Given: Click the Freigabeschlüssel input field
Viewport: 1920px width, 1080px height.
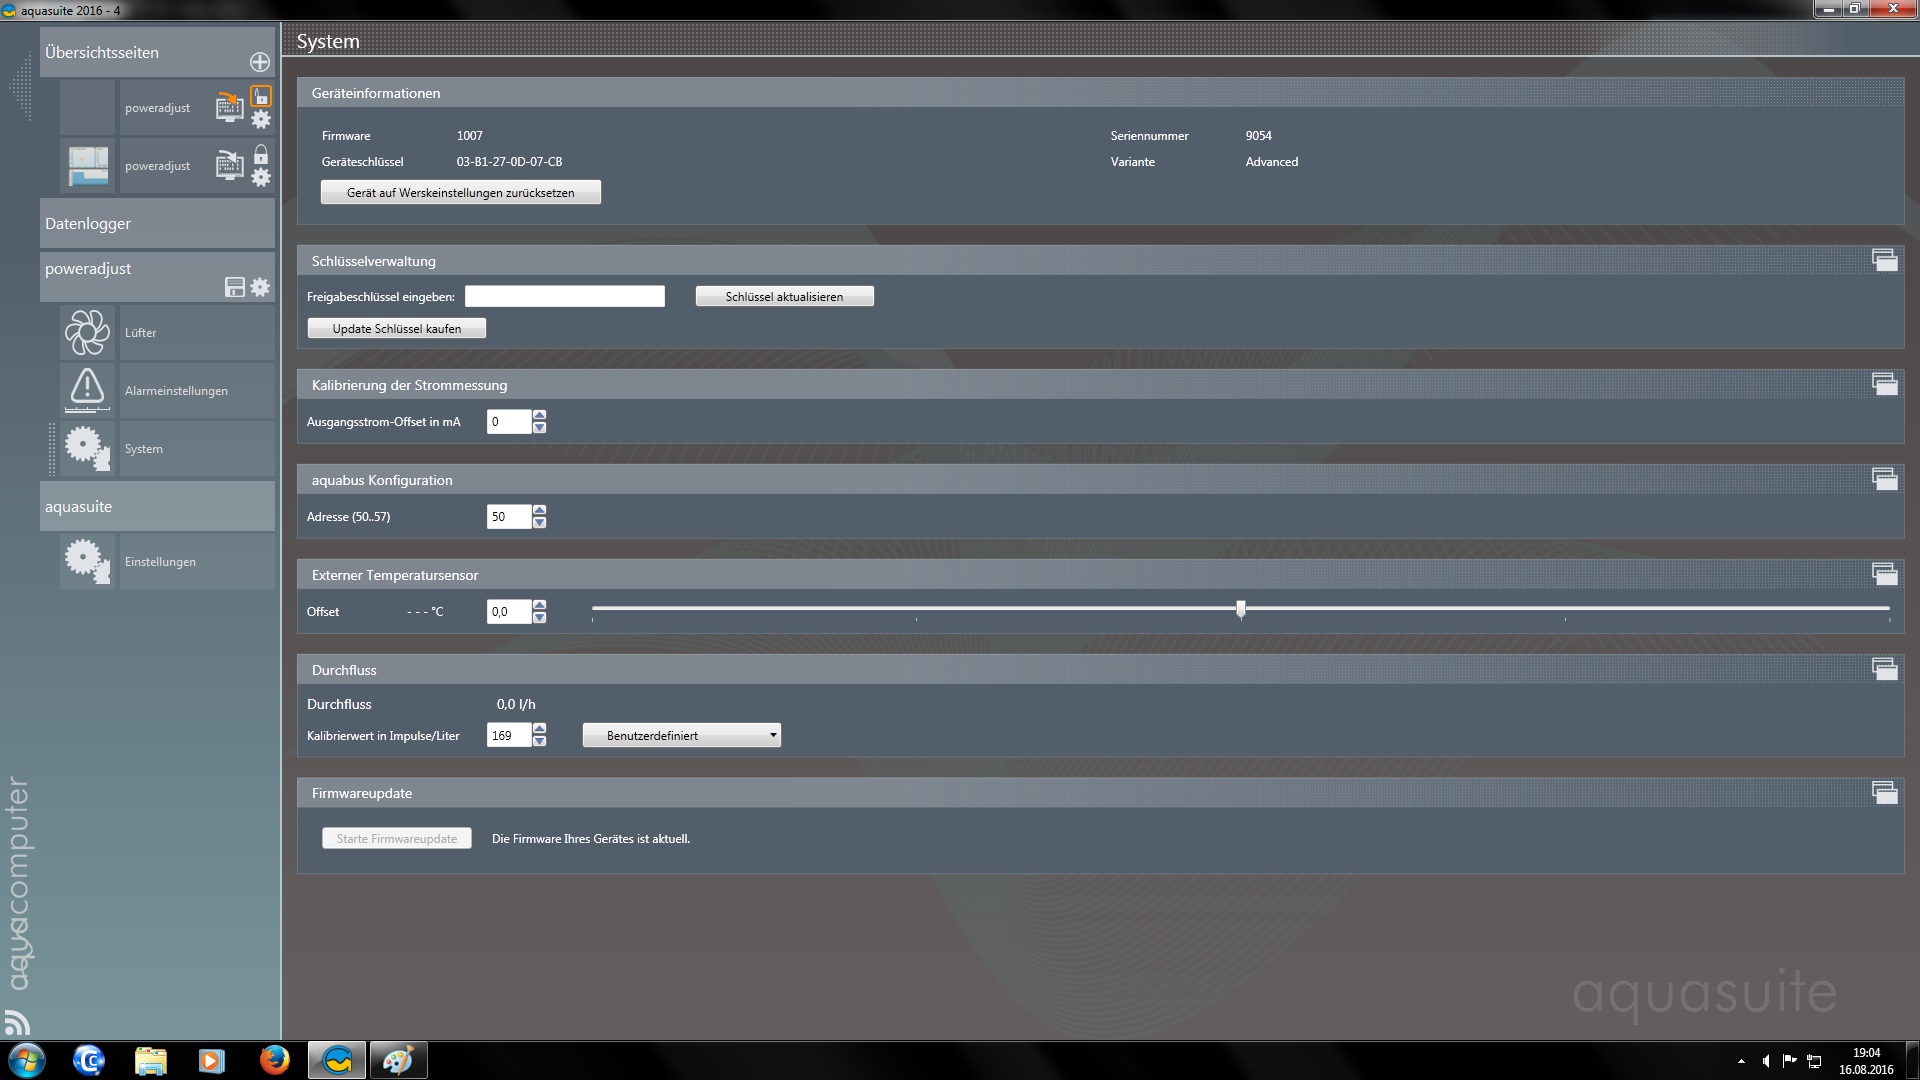Looking at the screenshot, I should [x=564, y=296].
